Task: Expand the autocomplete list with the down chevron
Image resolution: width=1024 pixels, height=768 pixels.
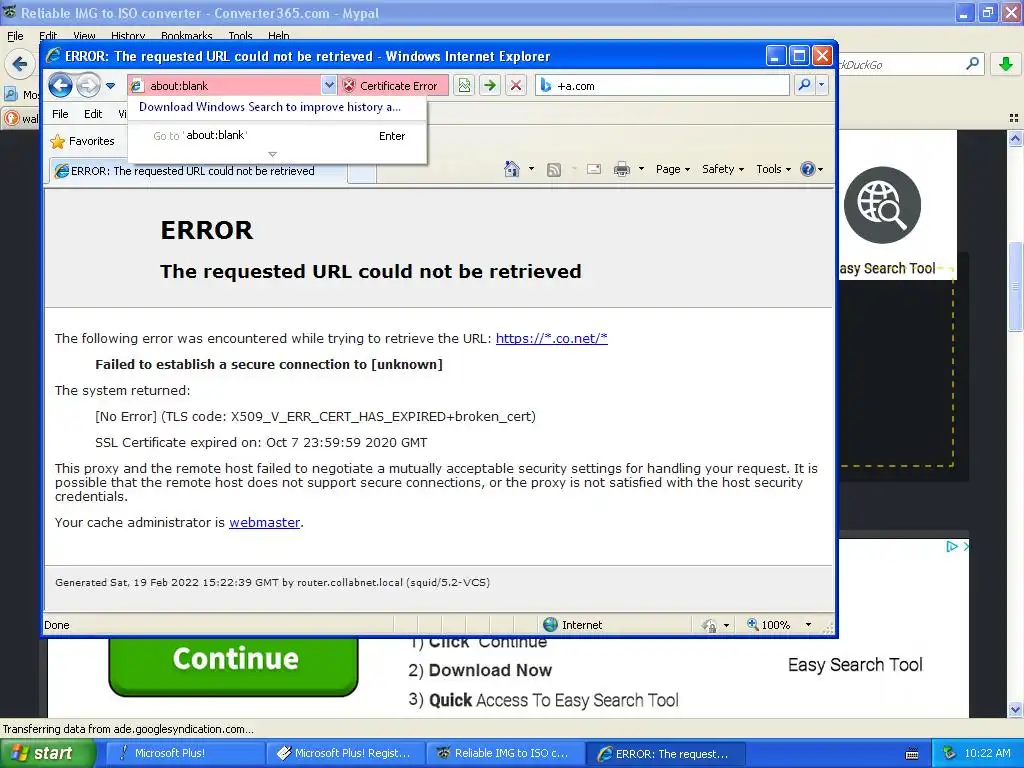Action: [273, 155]
